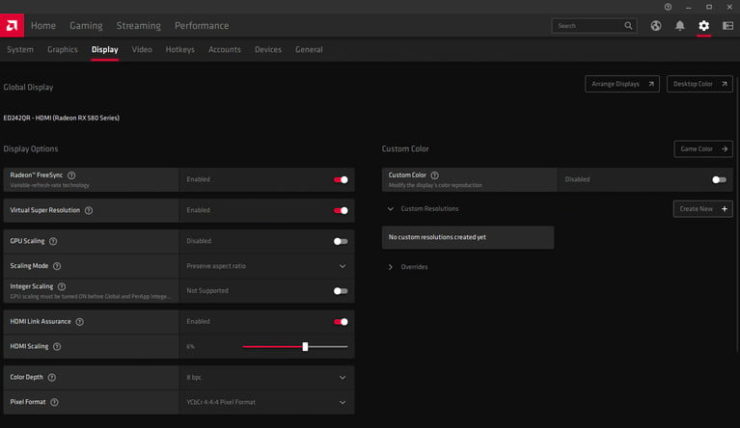This screenshot has height=428, width=740.
Task: Toggle the sidebar panel icon
Action: [x=728, y=26]
